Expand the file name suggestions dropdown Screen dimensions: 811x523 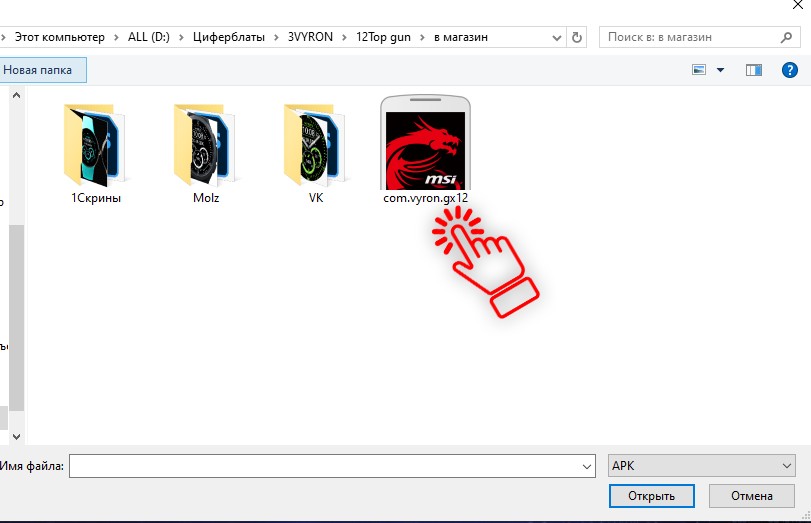586,466
